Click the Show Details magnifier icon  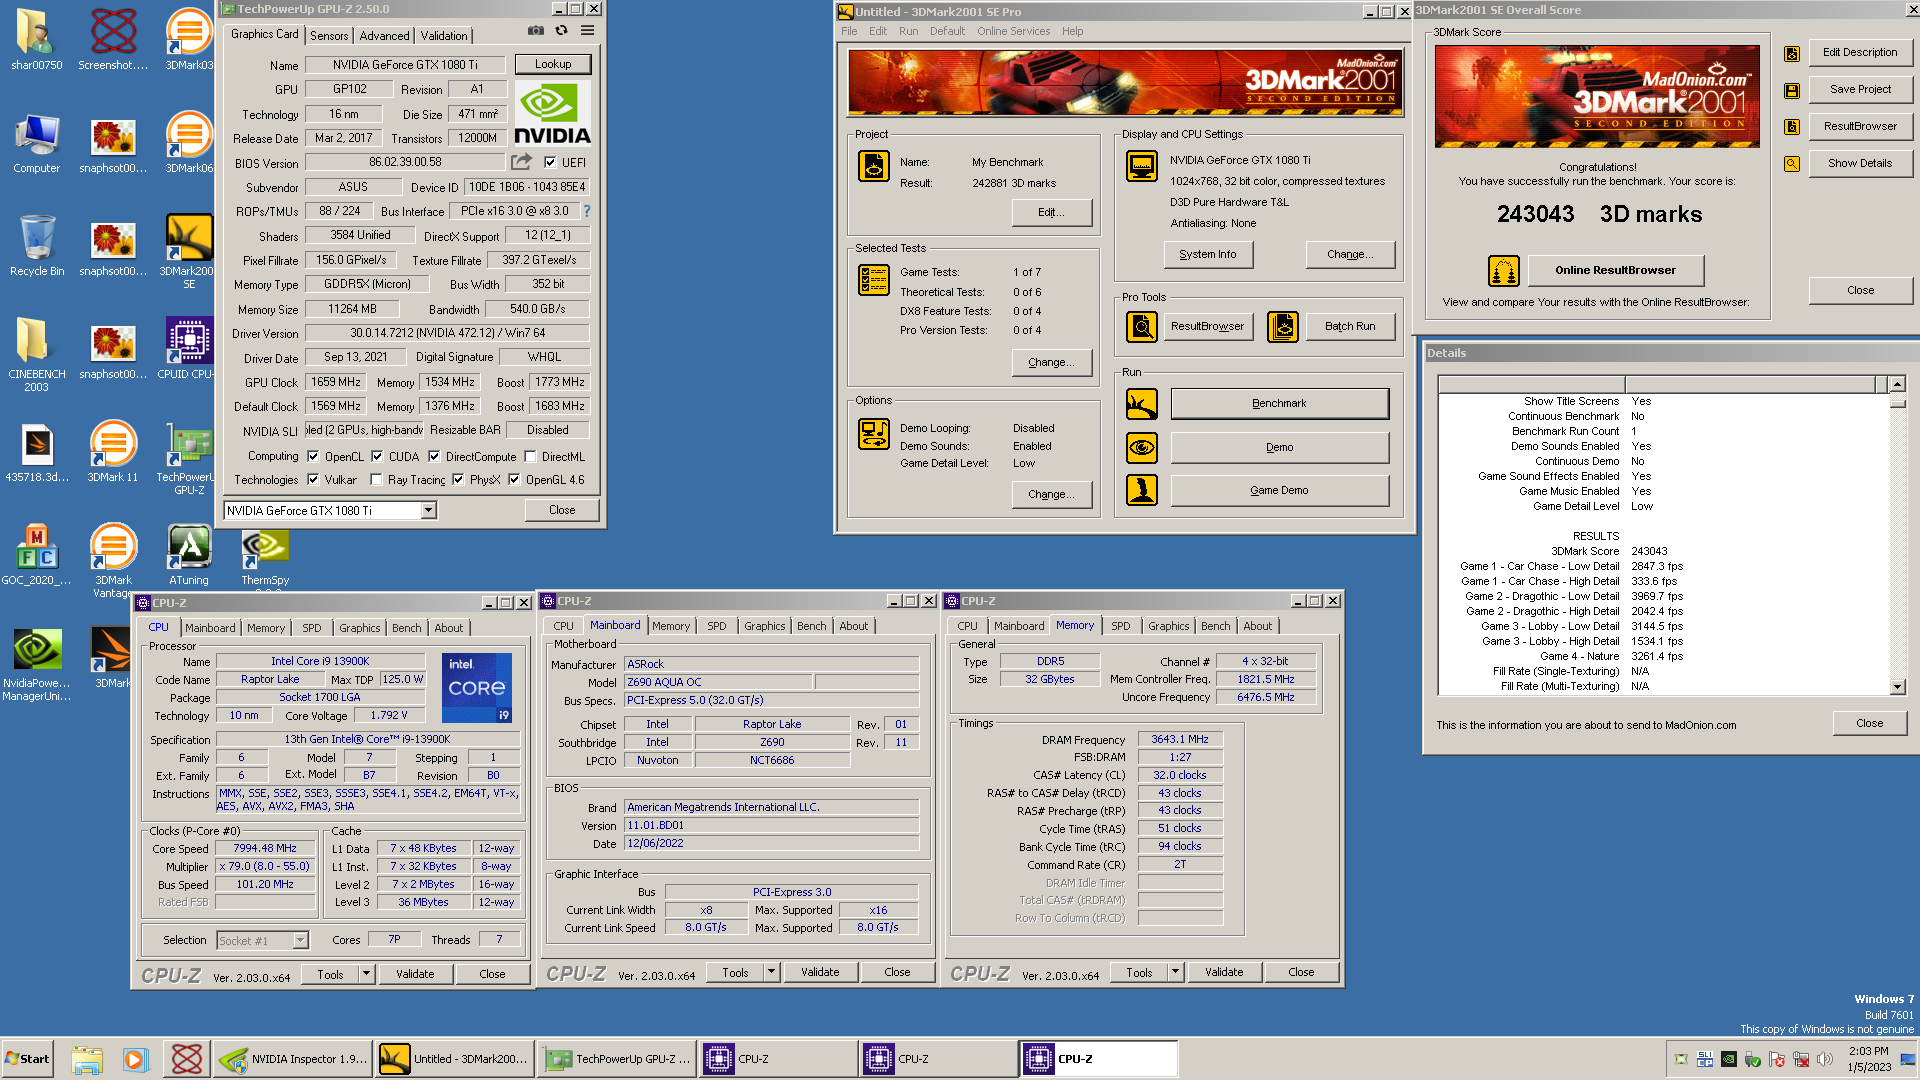pyautogui.click(x=1792, y=164)
